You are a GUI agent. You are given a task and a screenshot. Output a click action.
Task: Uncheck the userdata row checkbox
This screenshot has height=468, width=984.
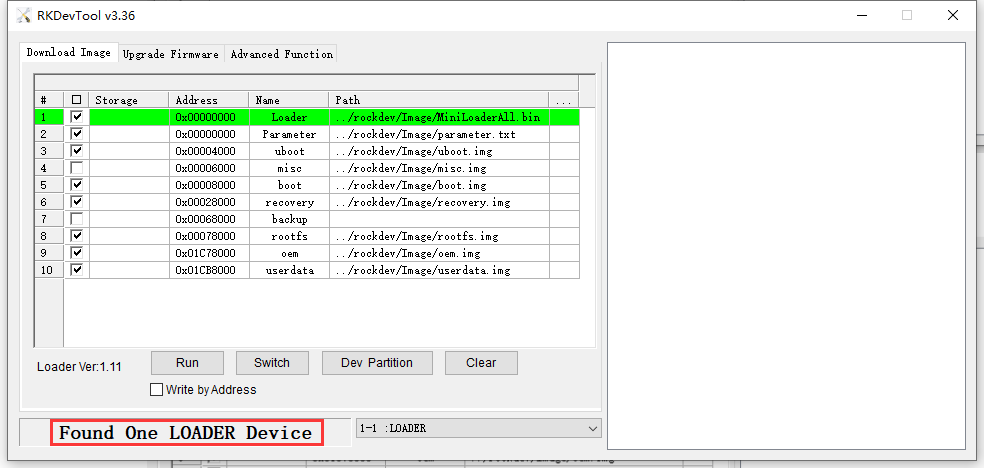tap(77, 270)
